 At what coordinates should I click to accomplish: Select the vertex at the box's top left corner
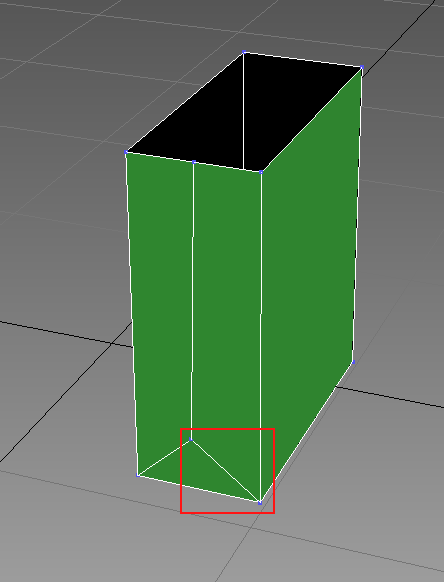(126, 152)
